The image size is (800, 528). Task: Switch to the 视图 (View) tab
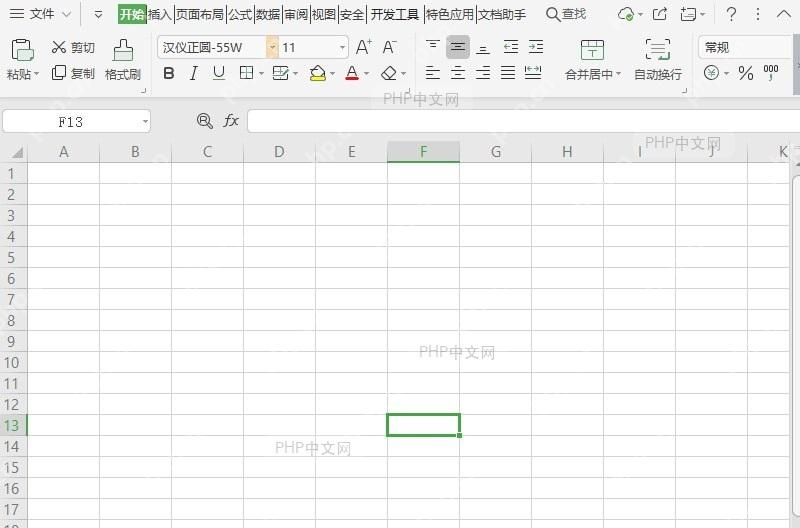324,14
